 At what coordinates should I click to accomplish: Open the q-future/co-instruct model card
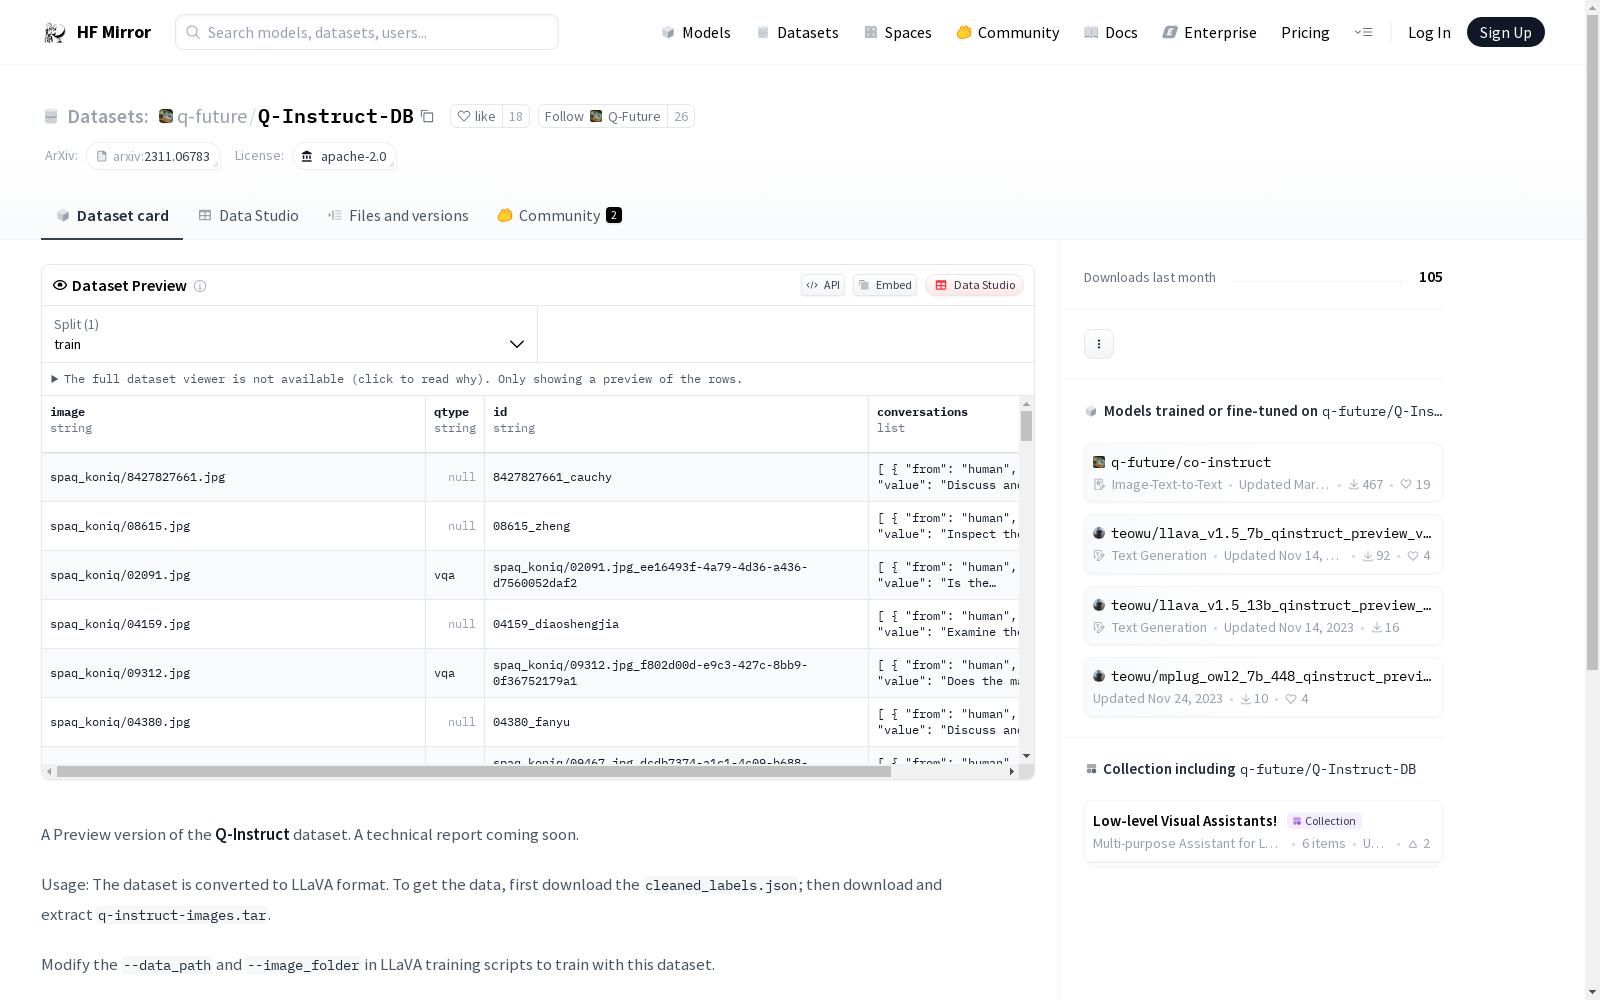[1263, 473]
